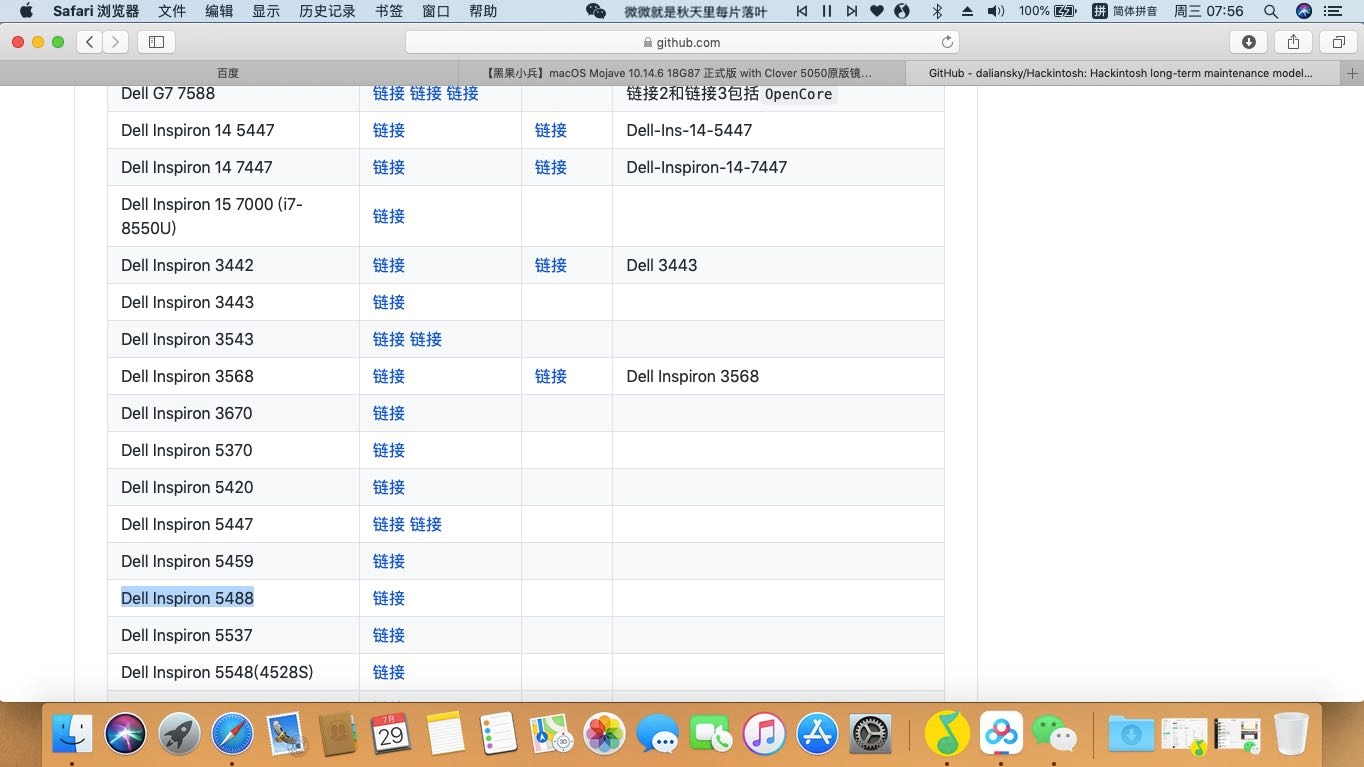Pause music from the menu bar
The width and height of the screenshot is (1364, 767).
[827, 11]
